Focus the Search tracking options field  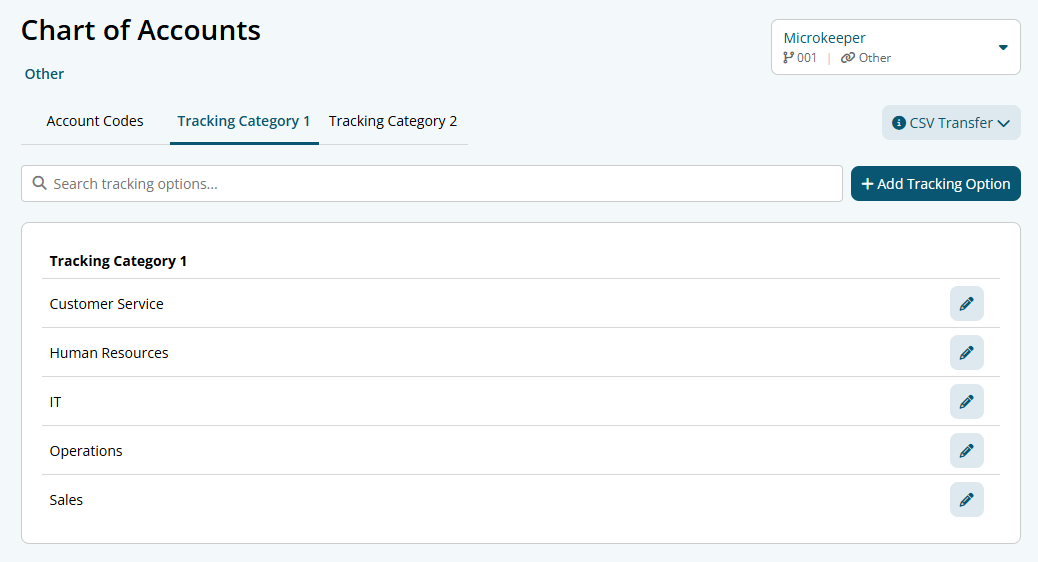click(x=440, y=184)
